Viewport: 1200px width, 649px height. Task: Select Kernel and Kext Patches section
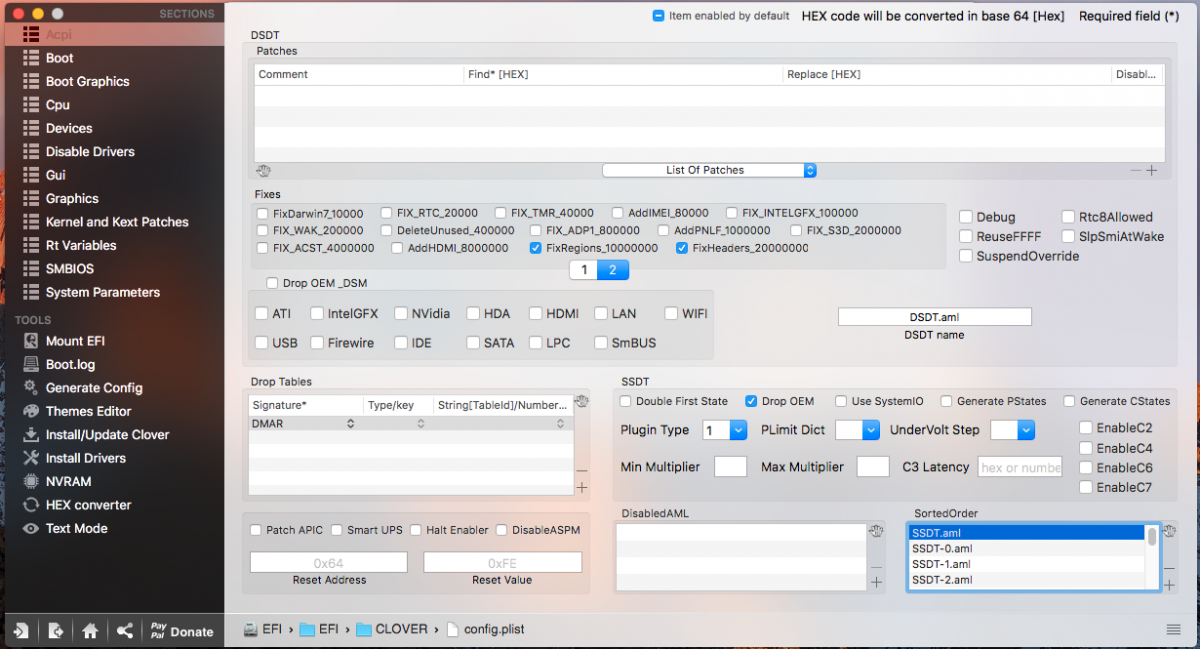pos(116,222)
